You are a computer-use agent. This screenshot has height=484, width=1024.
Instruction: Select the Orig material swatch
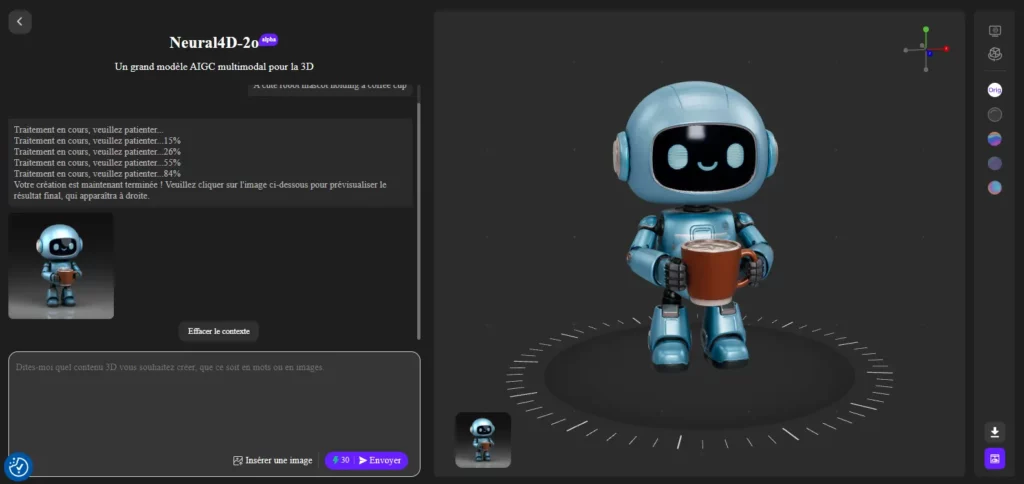[x=995, y=90]
